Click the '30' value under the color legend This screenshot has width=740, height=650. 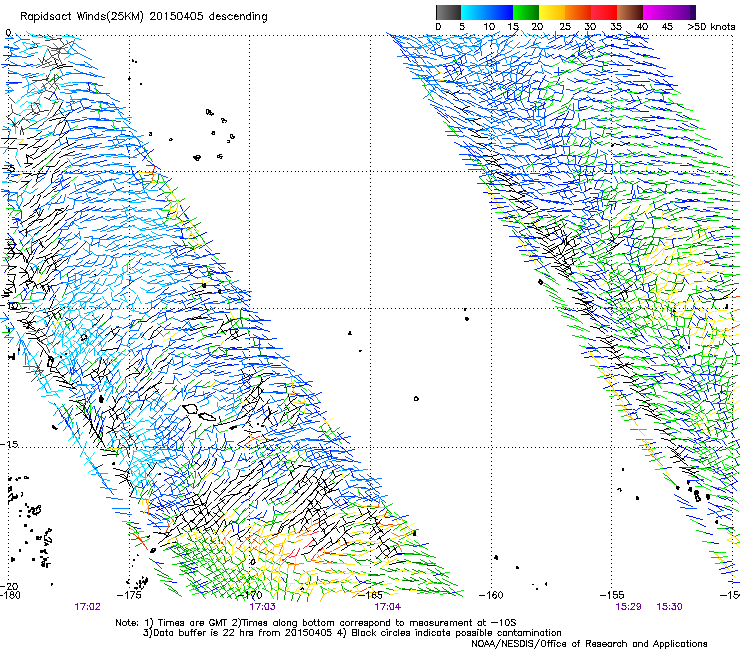590,27
